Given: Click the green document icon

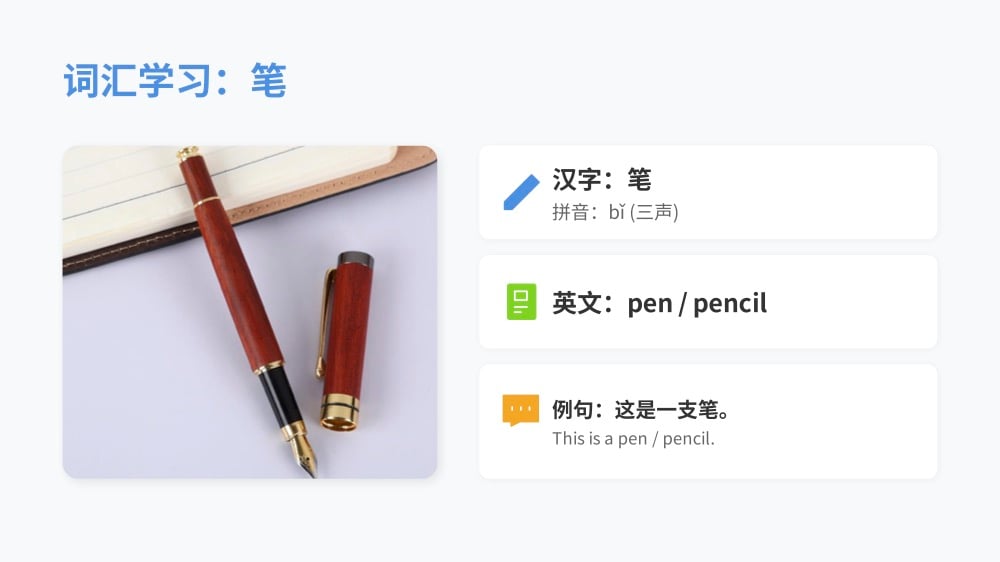Looking at the screenshot, I should 521,302.
